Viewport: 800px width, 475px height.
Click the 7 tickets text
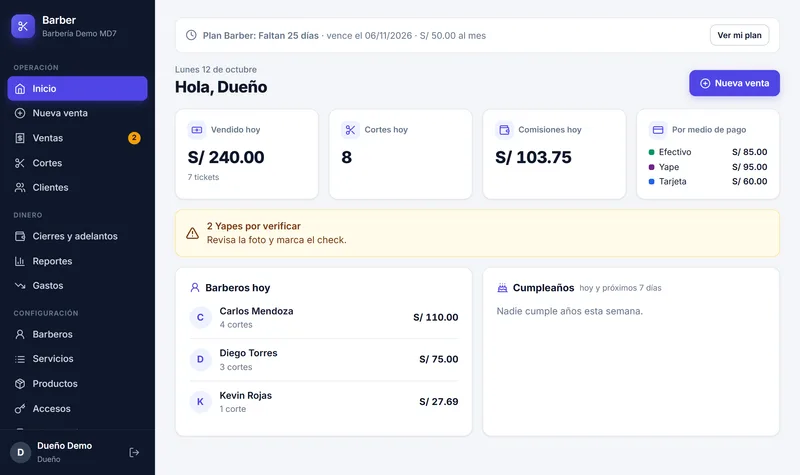[203, 177]
